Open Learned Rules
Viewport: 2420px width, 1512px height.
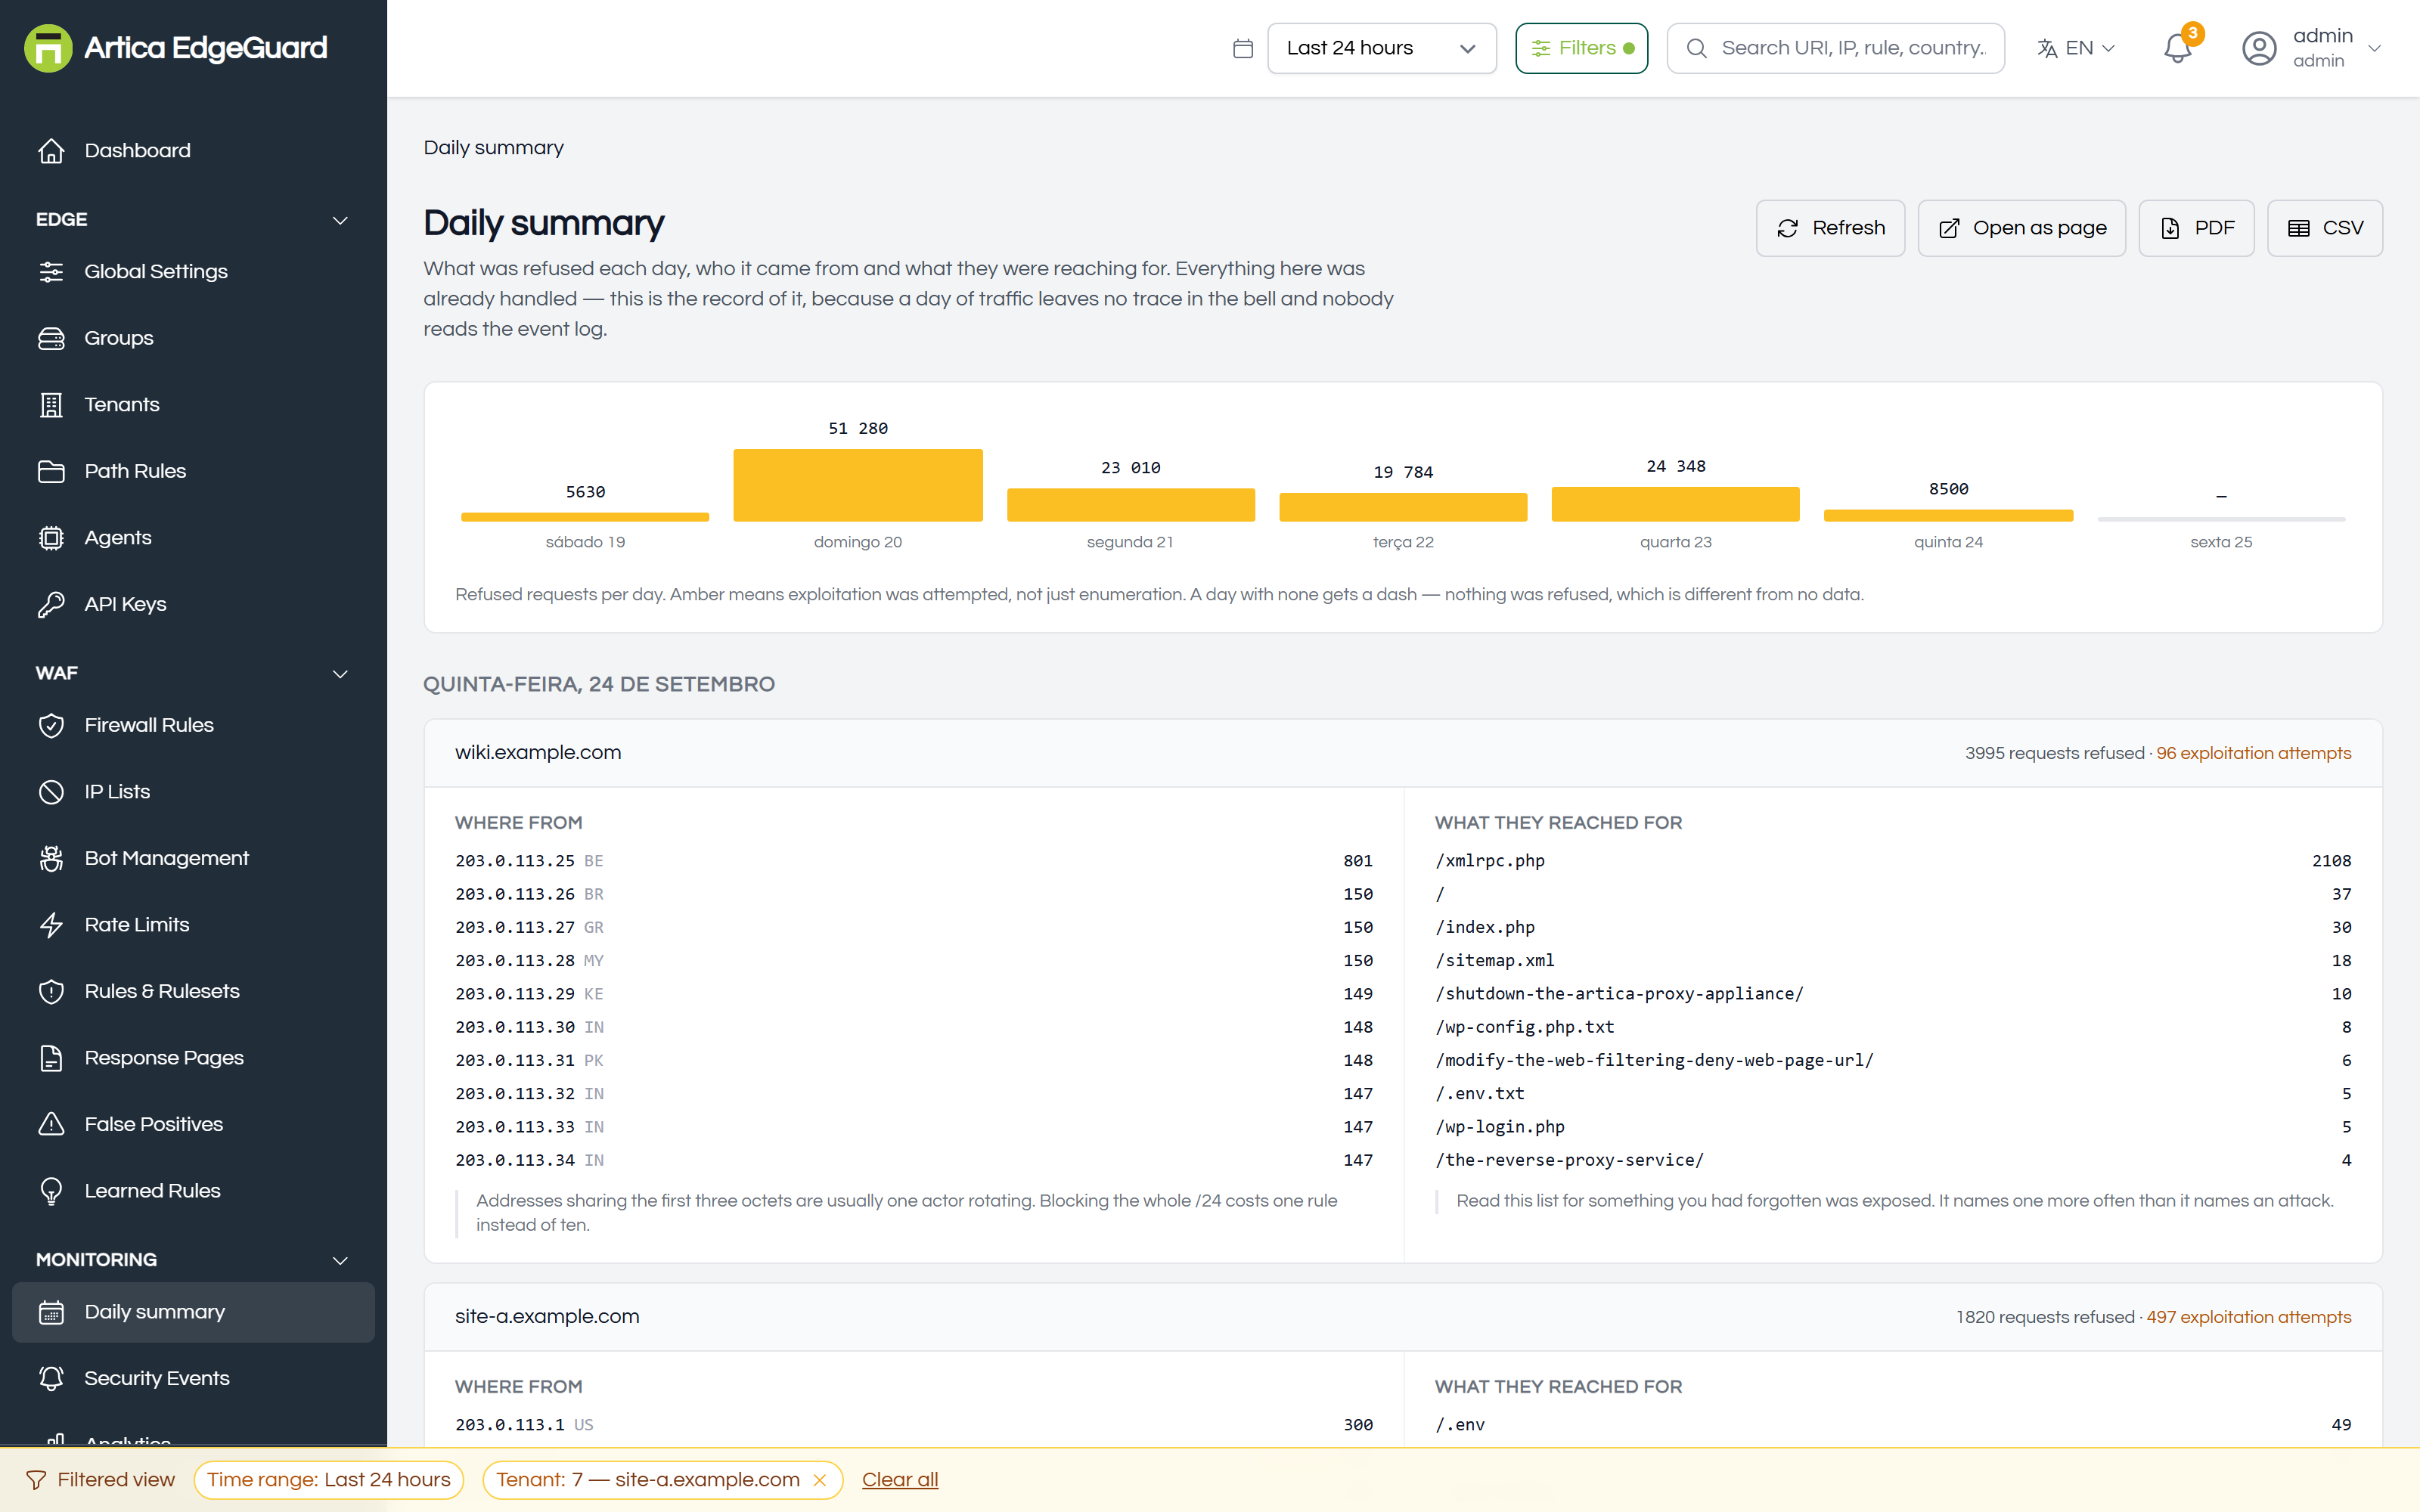193,1191
